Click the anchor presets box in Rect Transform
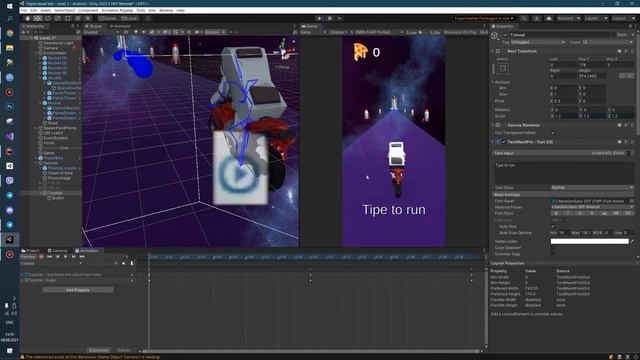 [502, 69]
